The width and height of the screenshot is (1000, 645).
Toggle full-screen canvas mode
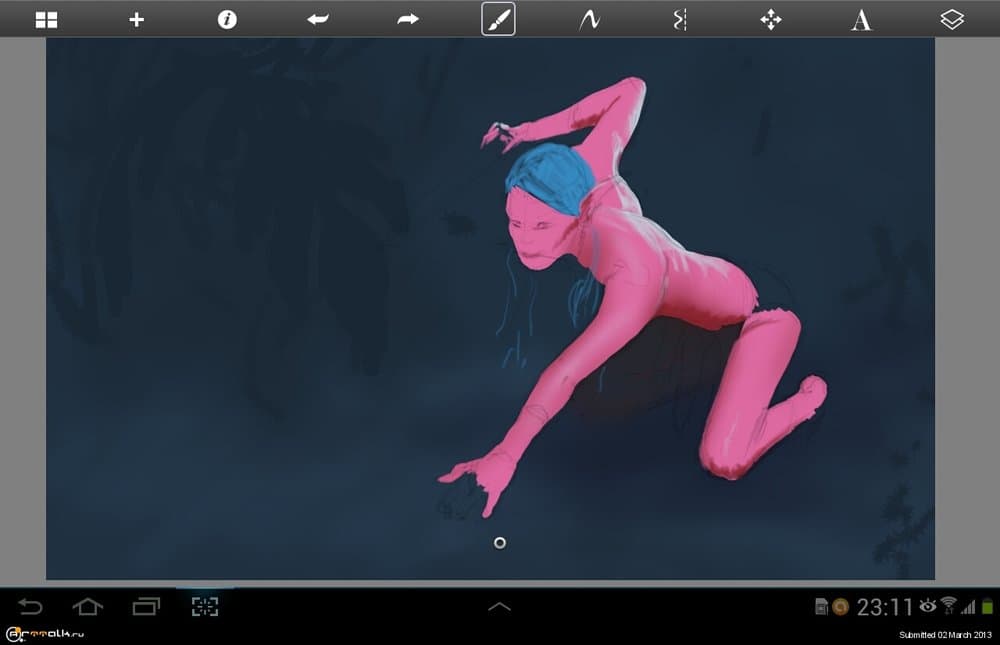click(45, 18)
